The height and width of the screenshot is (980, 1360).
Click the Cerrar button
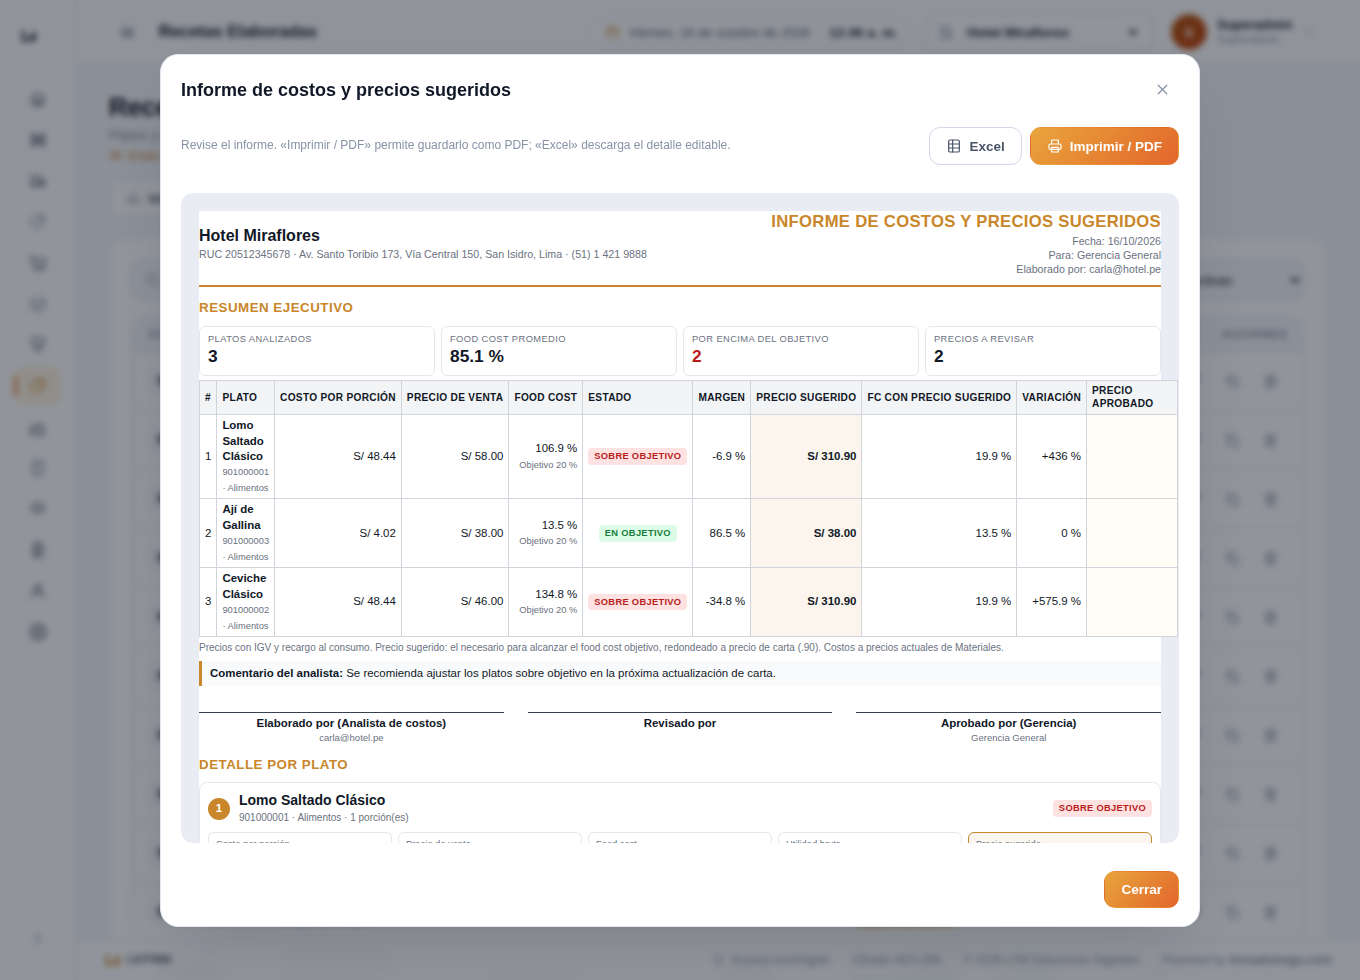point(1141,890)
